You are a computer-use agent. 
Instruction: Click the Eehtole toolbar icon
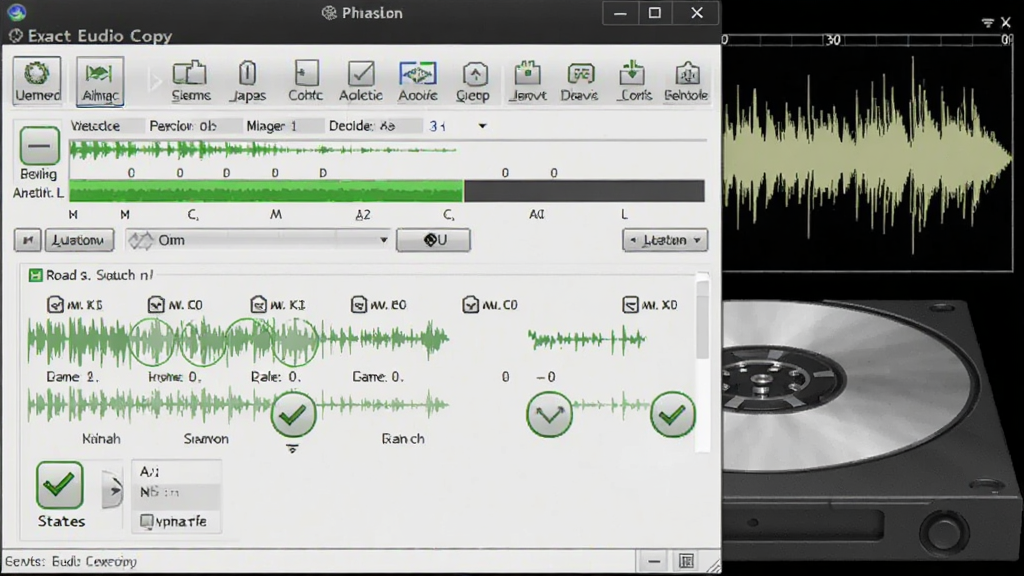point(686,81)
